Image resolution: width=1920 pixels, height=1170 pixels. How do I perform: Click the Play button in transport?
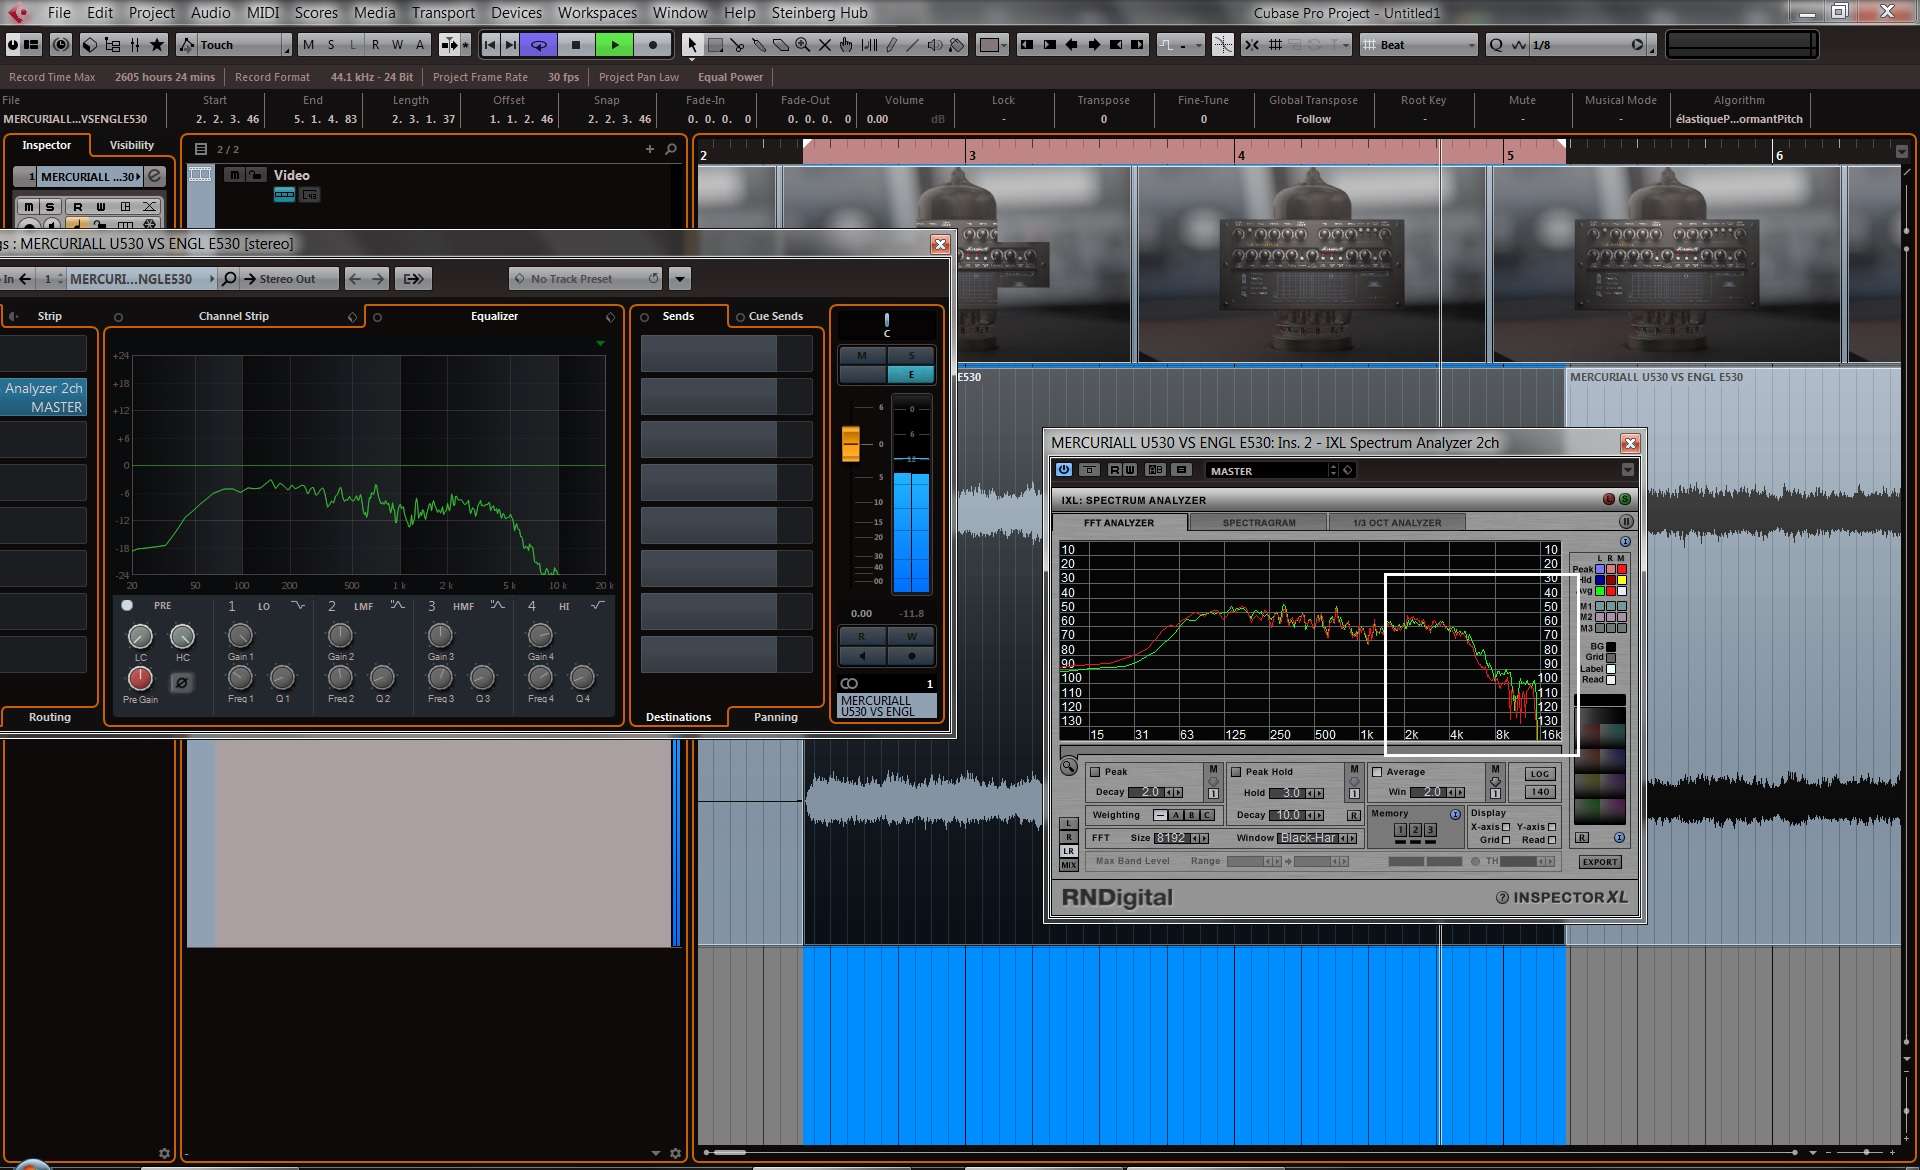click(x=614, y=45)
